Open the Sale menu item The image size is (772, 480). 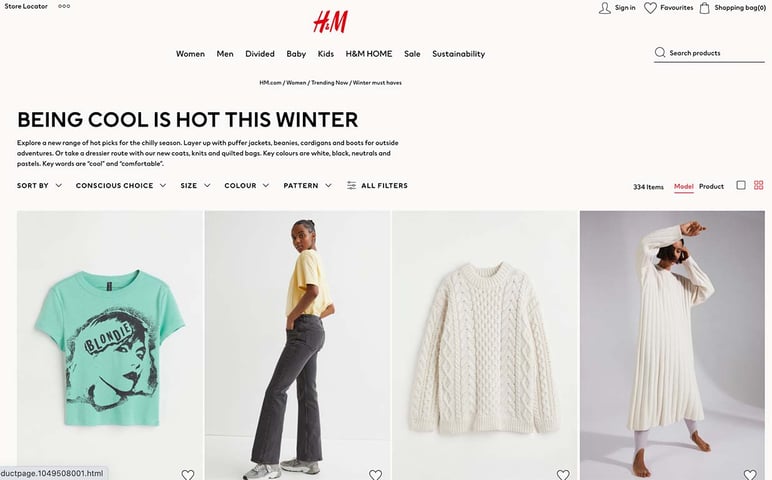coord(412,54)
